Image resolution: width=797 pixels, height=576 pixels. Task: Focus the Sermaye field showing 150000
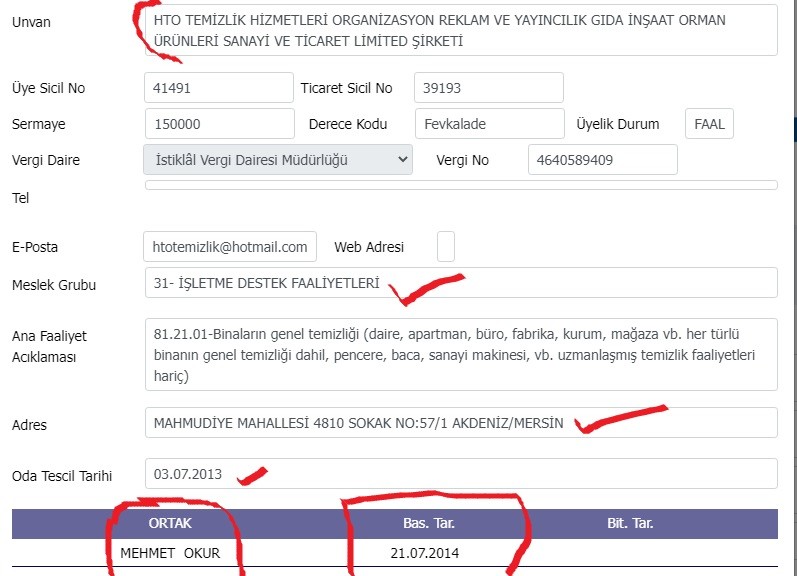(x=220, y=124)
